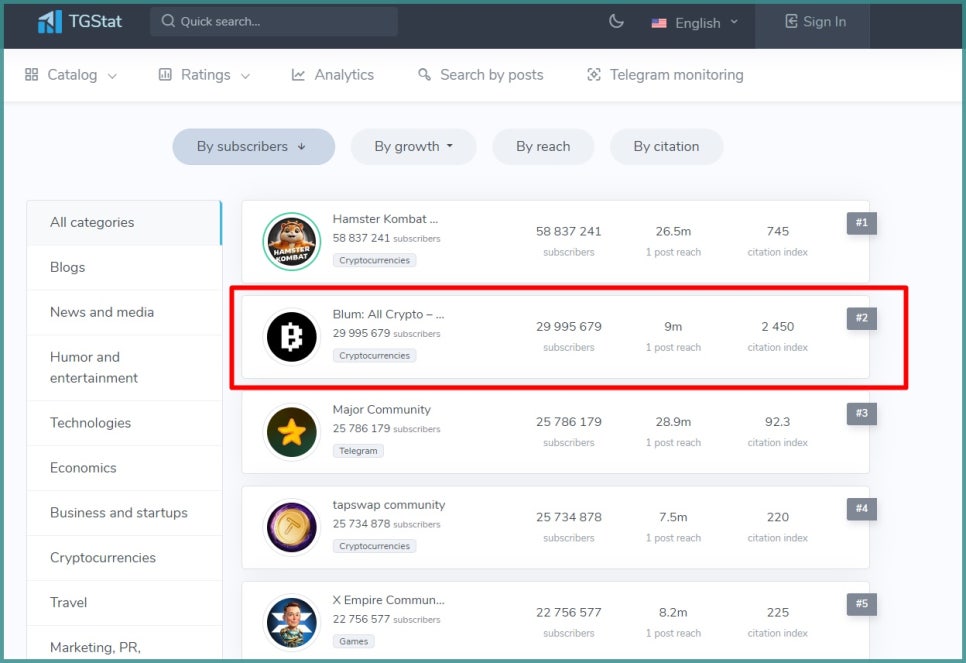The height and width of the screenshot is (663, 966).
Task: Select Cryptocurrencies category in sidebar
Action: tap(124, 558)
